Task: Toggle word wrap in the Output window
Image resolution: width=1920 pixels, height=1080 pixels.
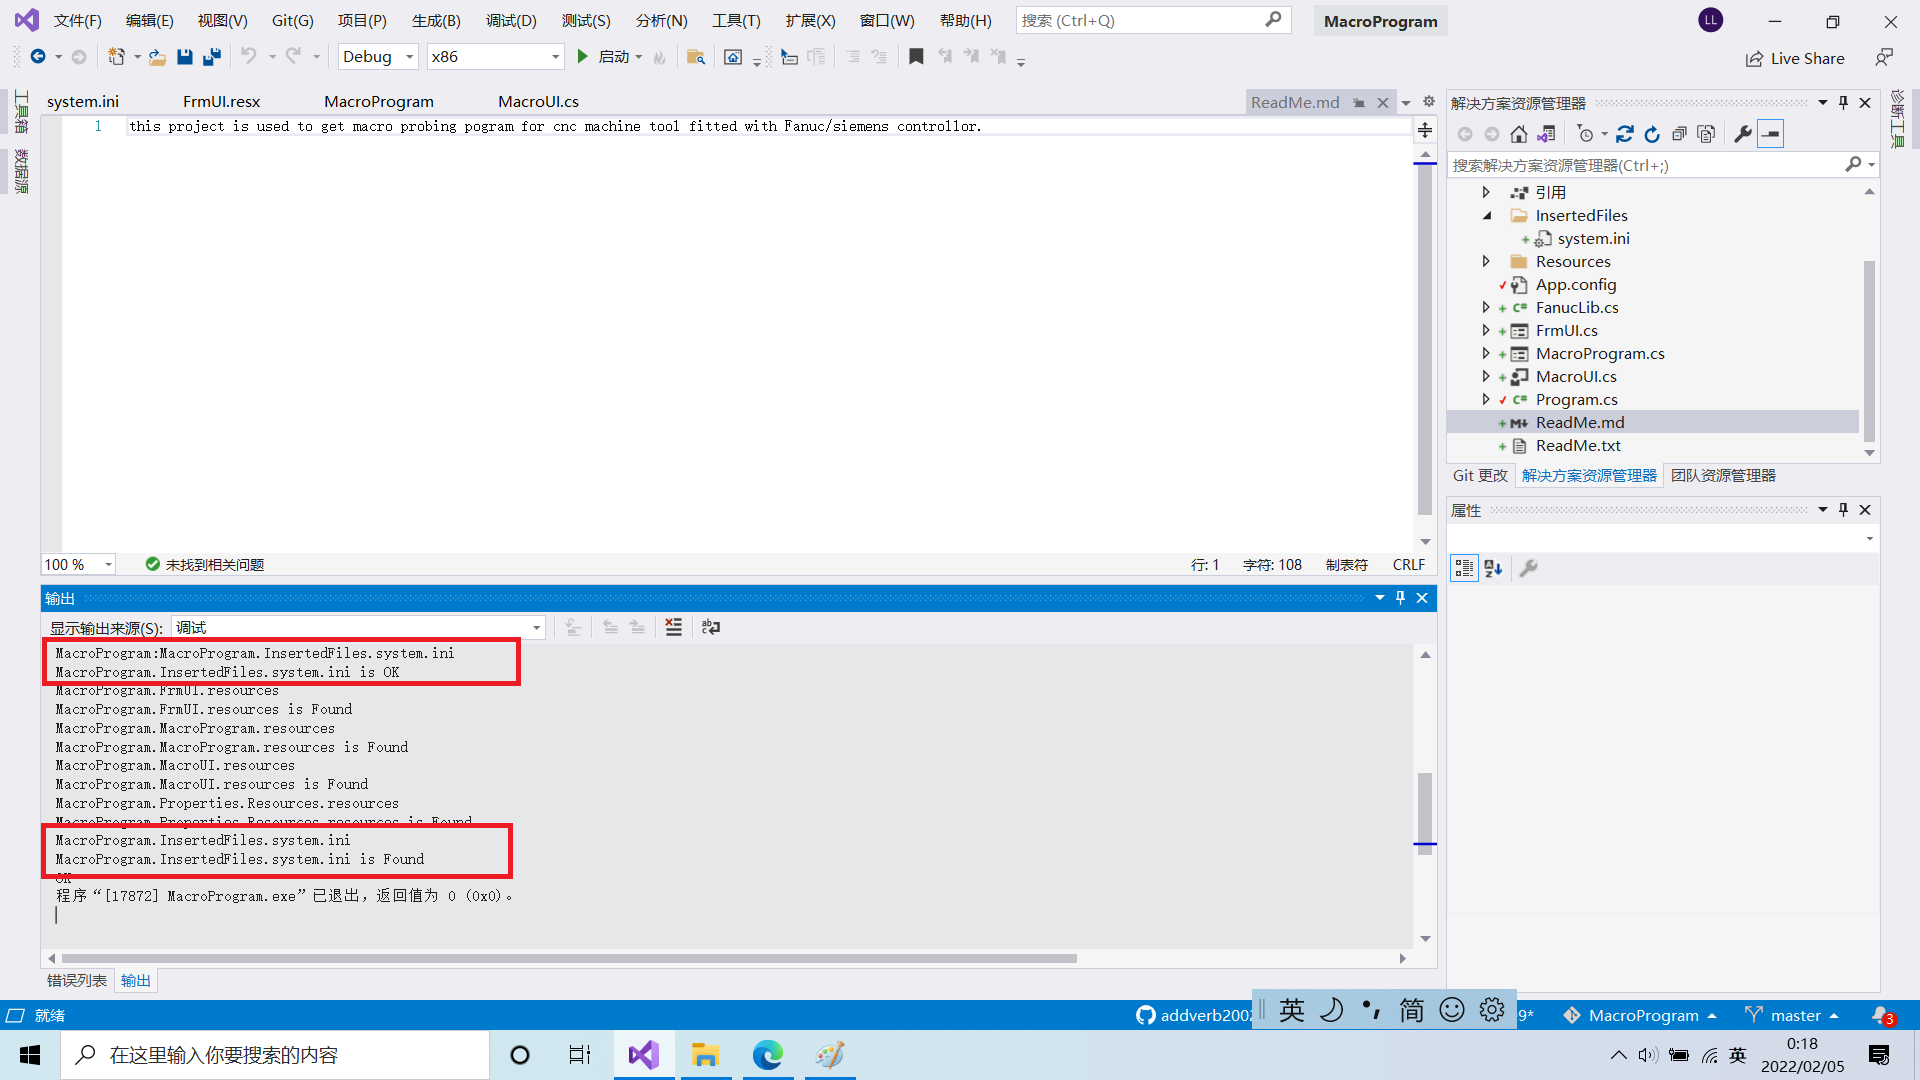Action: point(711,627)
